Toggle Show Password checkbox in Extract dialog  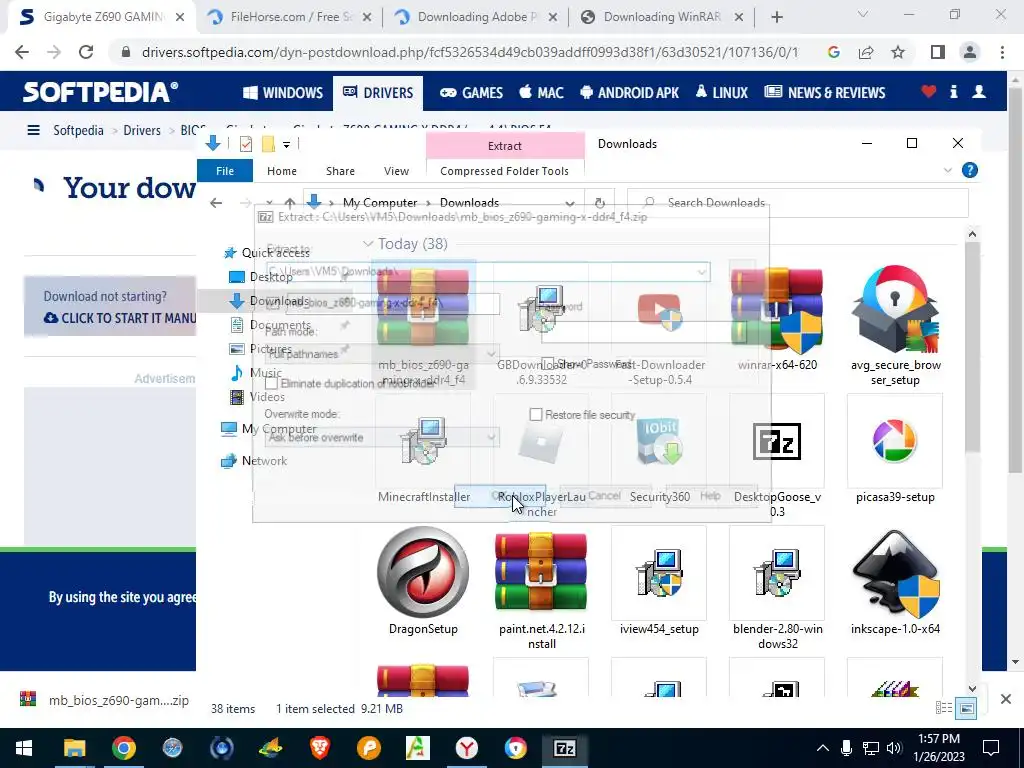coord(548,364)
